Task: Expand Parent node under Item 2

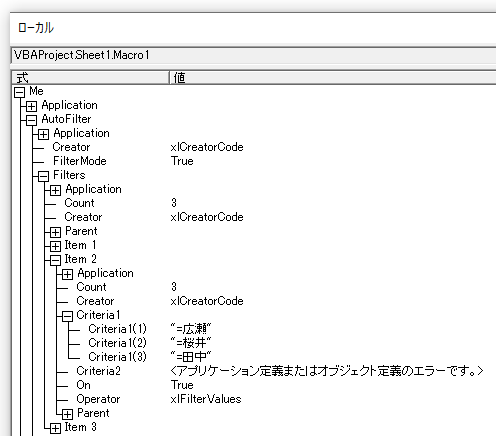Action: point(67,414)
